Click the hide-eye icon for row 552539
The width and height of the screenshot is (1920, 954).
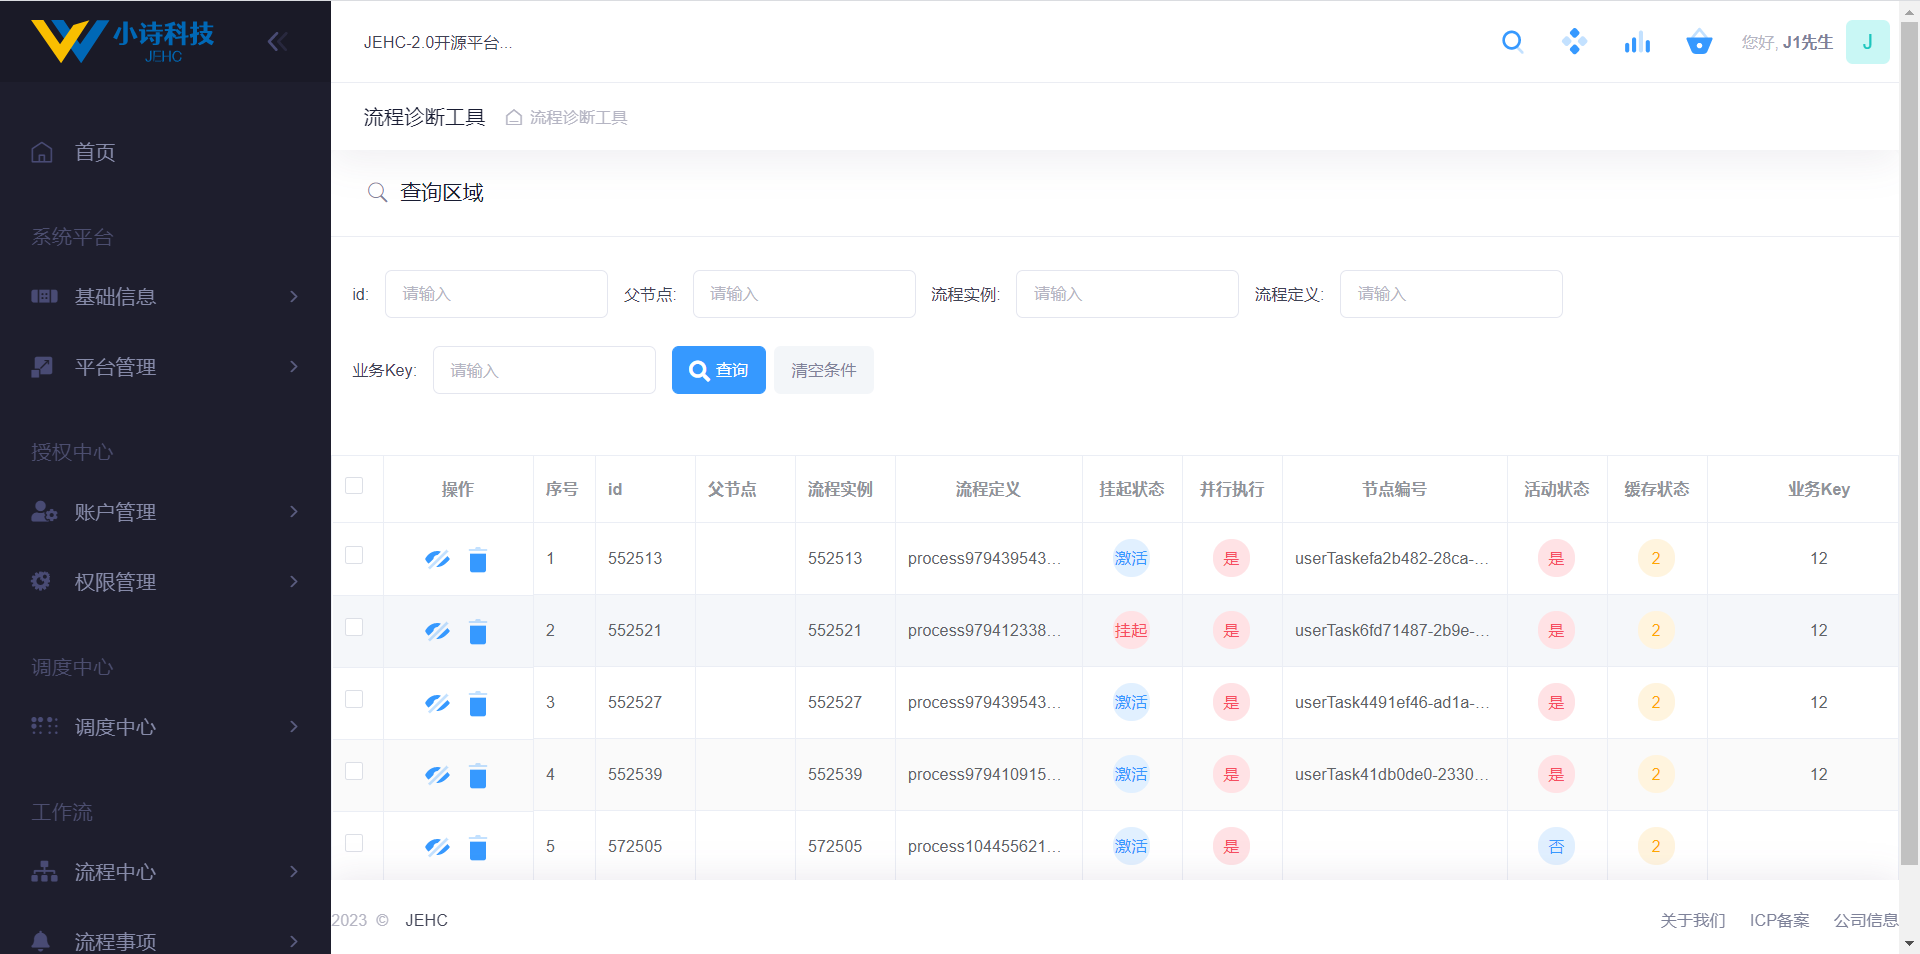[x=437, y=775]
